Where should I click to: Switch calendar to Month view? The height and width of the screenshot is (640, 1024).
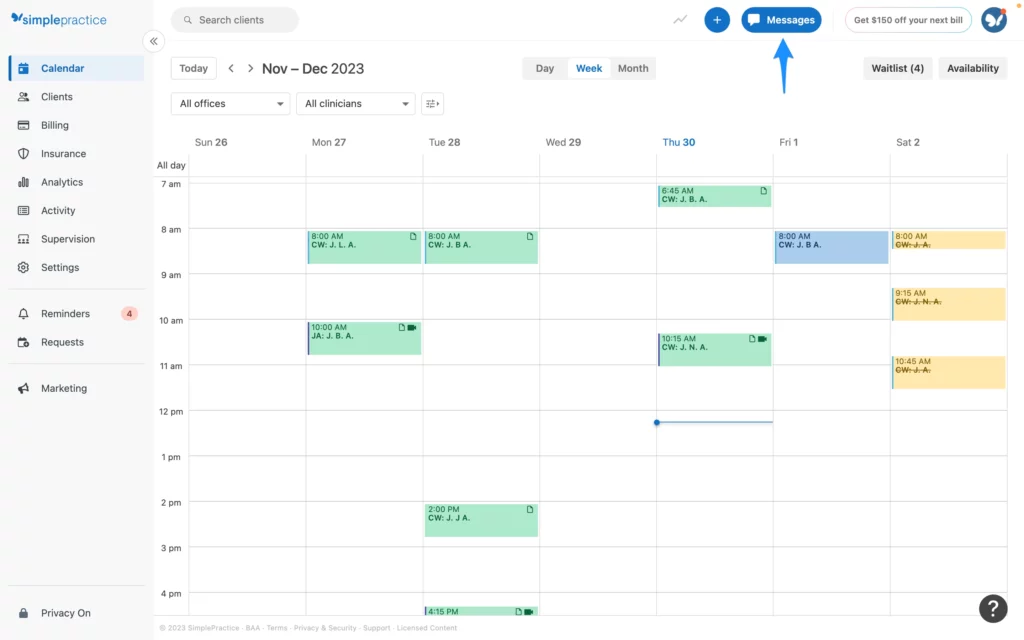pyautogui.click(x=633, y=69)
